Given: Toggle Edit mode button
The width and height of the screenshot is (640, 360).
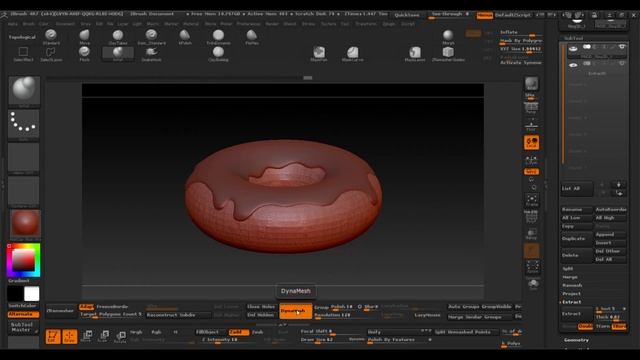Looking at the screenshot, I should coord(53,336).
